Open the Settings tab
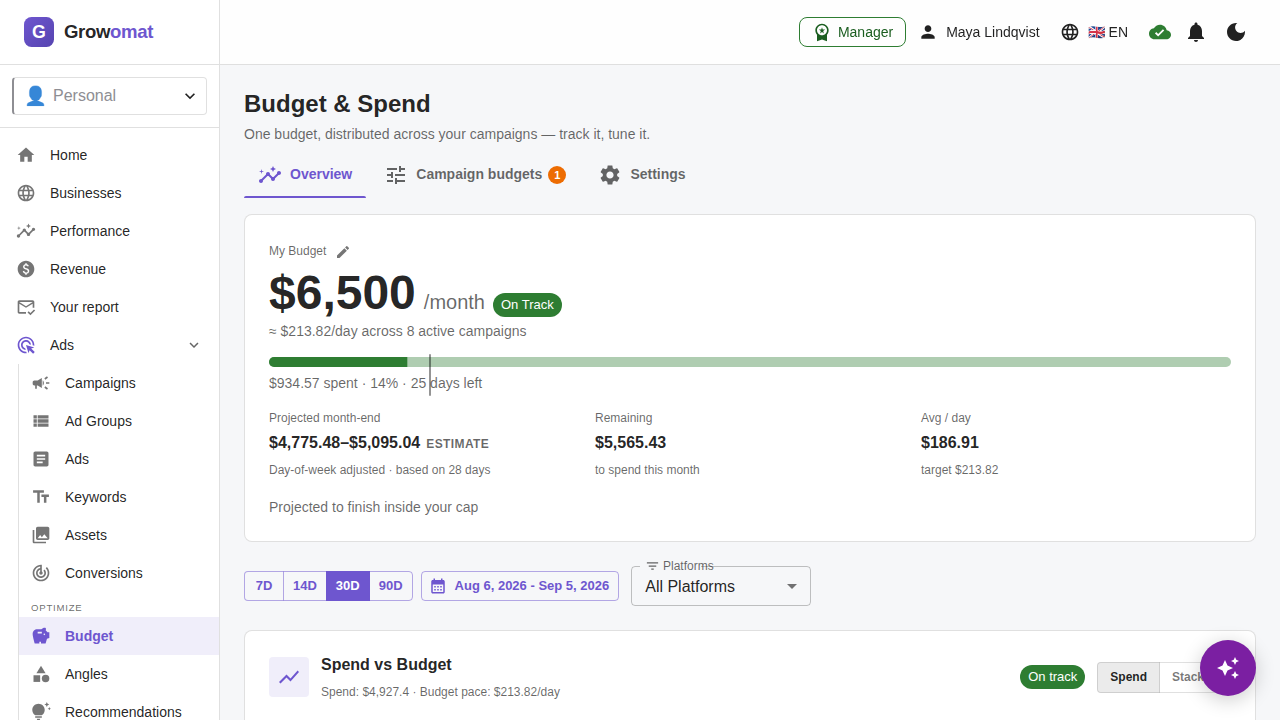 (642, 175)
